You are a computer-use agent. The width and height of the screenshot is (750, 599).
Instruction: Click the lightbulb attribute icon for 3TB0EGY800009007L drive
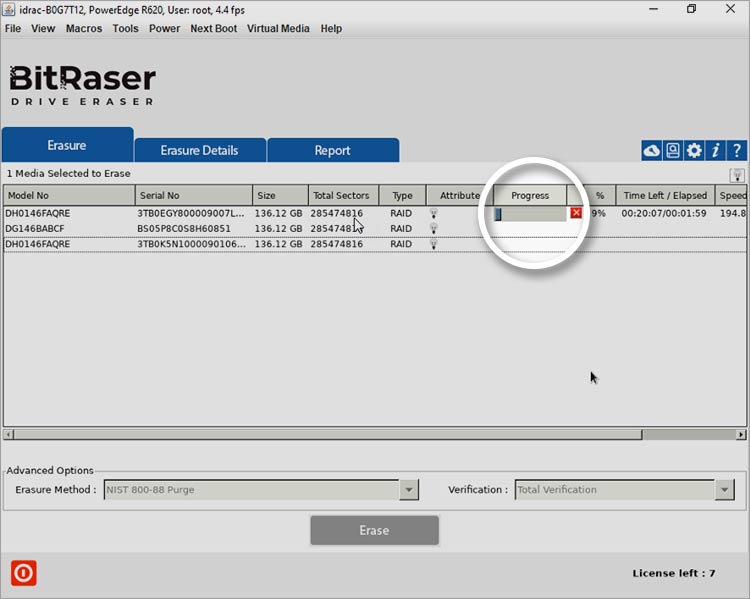coord(433,213)
